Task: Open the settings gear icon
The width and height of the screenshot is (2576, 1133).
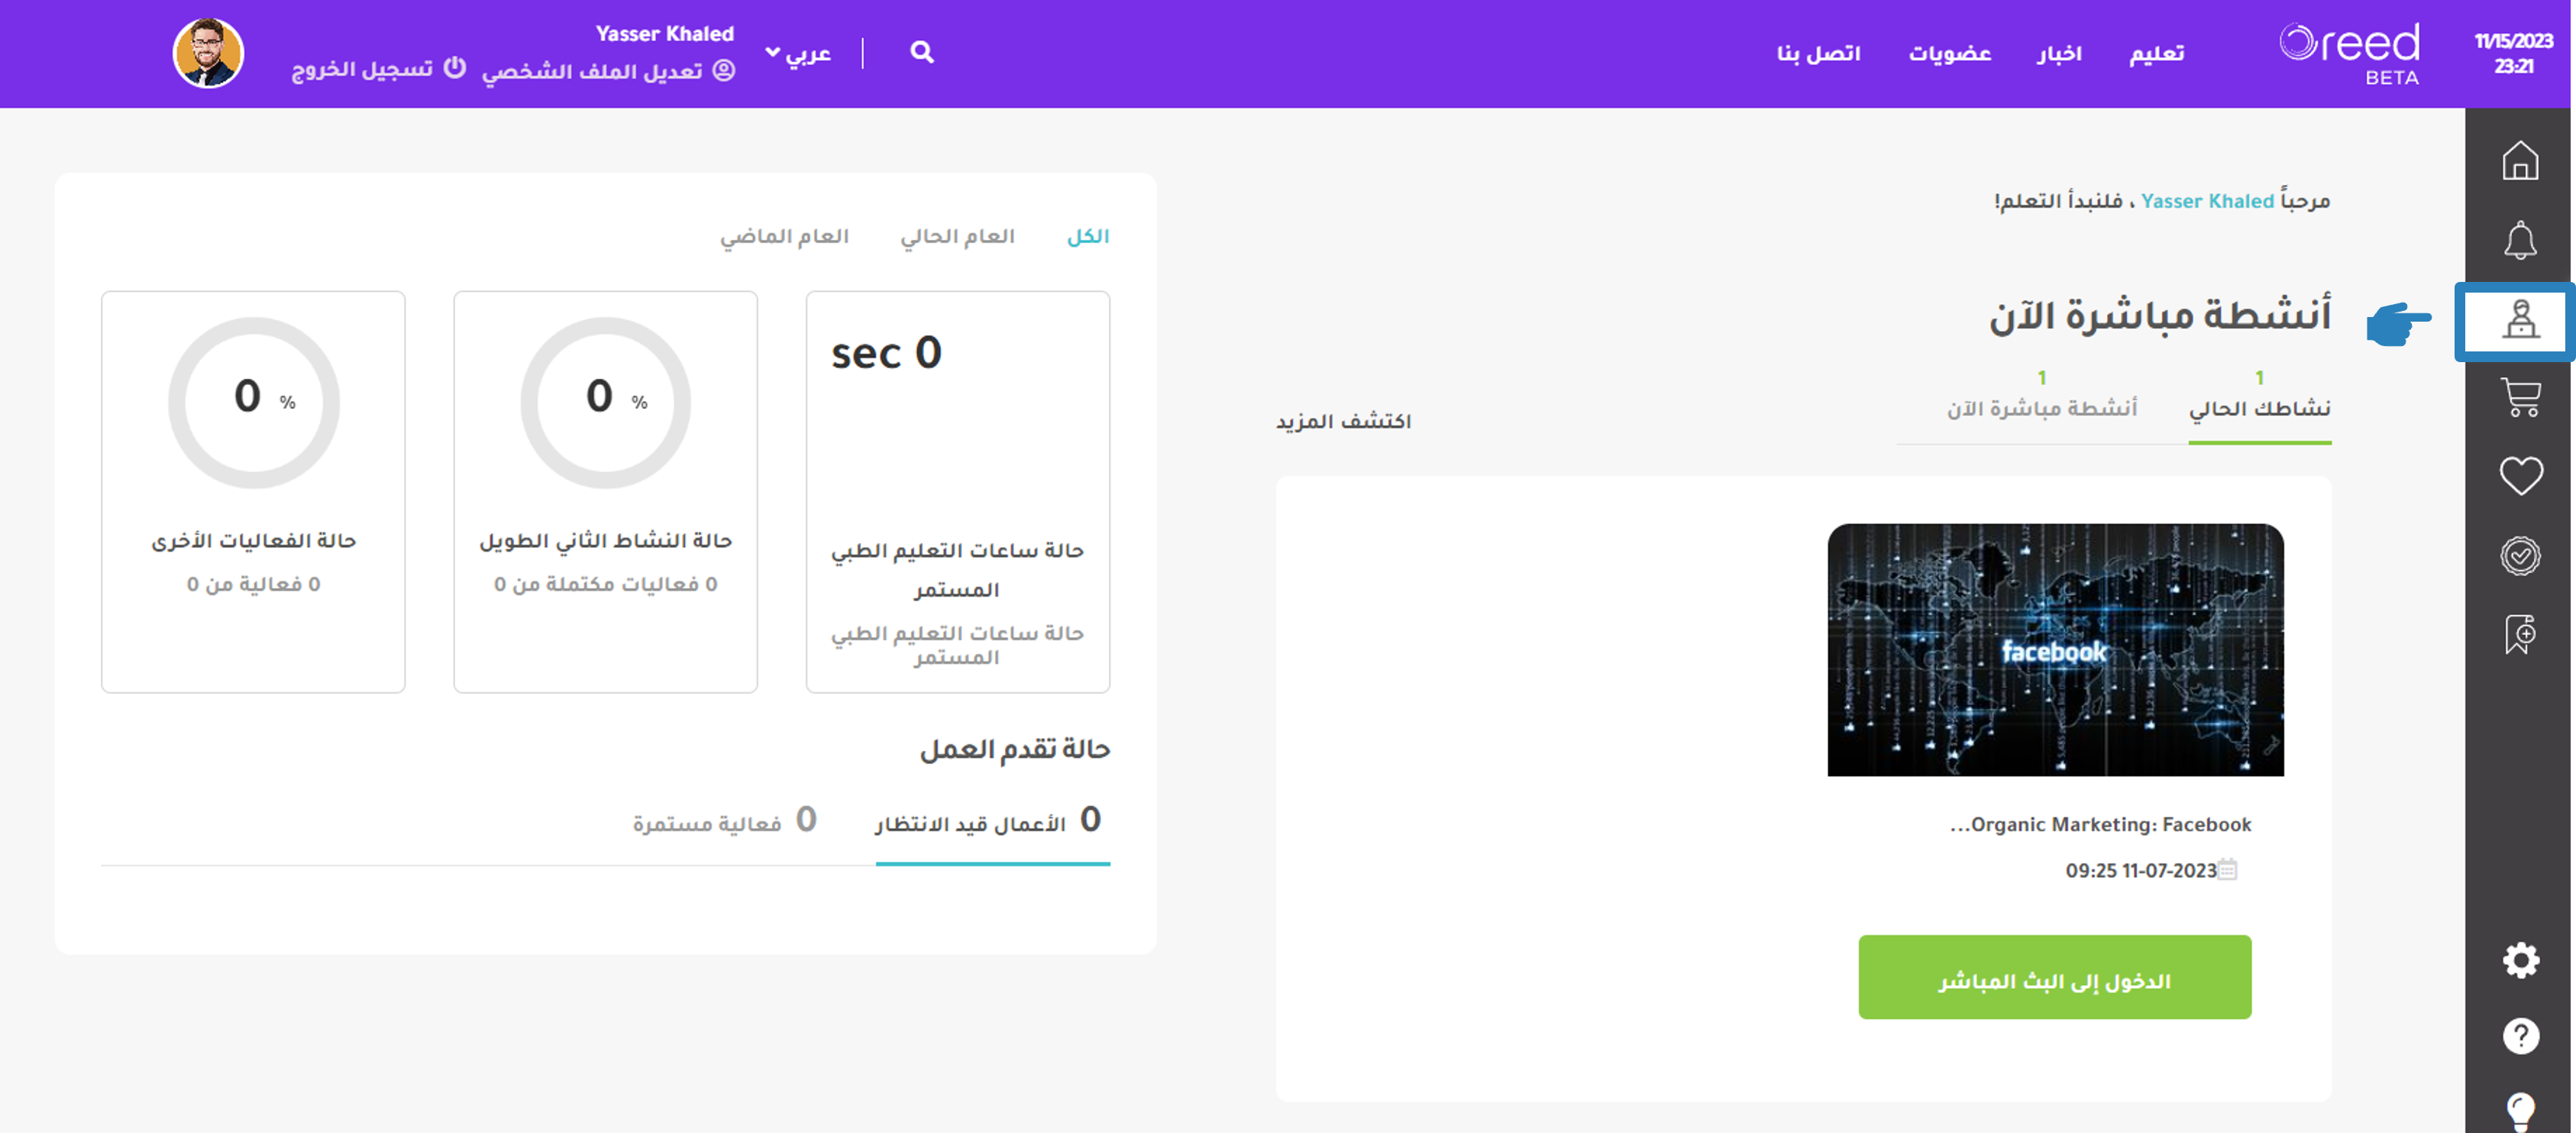Action: 2520,960
